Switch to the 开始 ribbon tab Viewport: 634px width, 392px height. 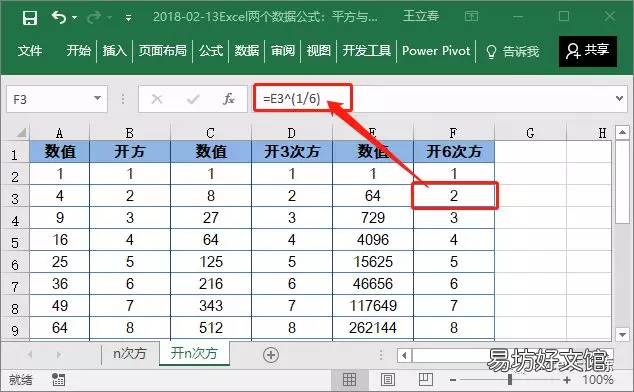[78, 51]
